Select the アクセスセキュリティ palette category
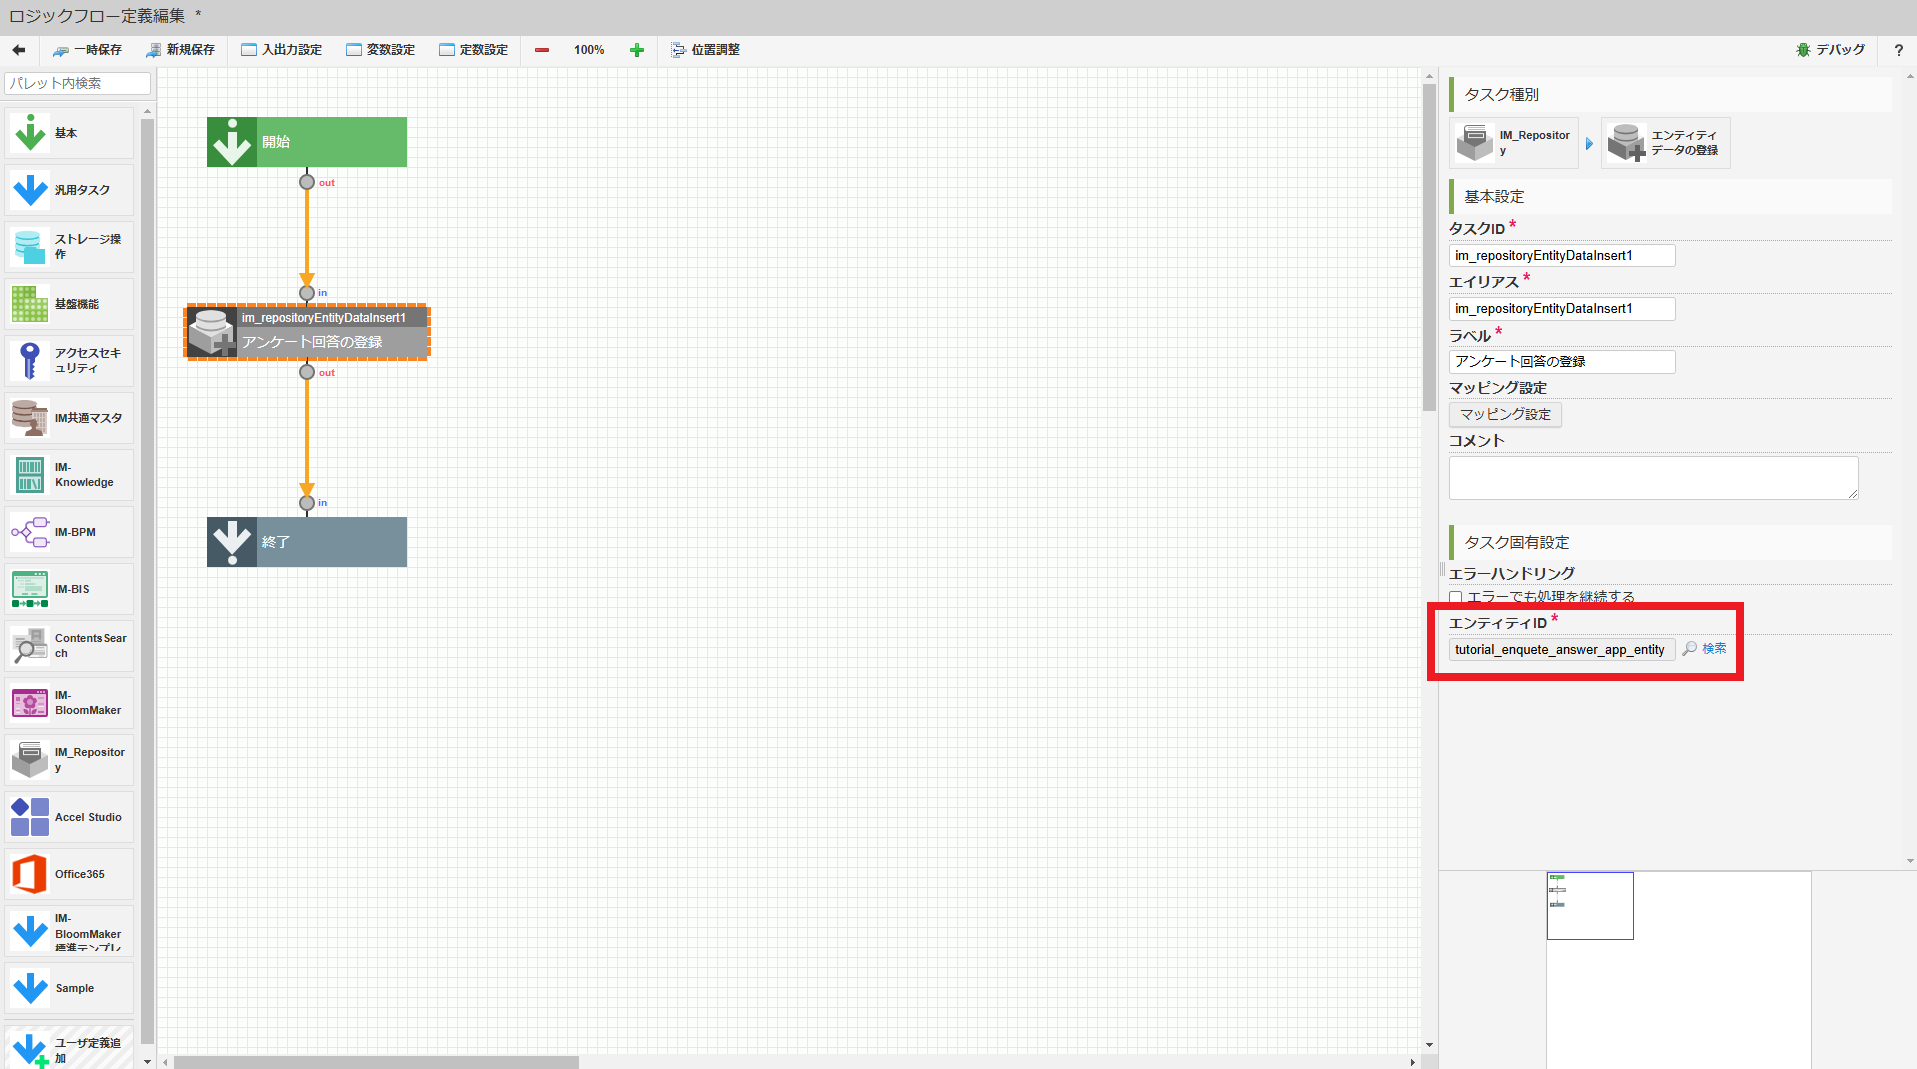Image resolution: width=1917 pixels, height=1069 pixels. [68, 360]
